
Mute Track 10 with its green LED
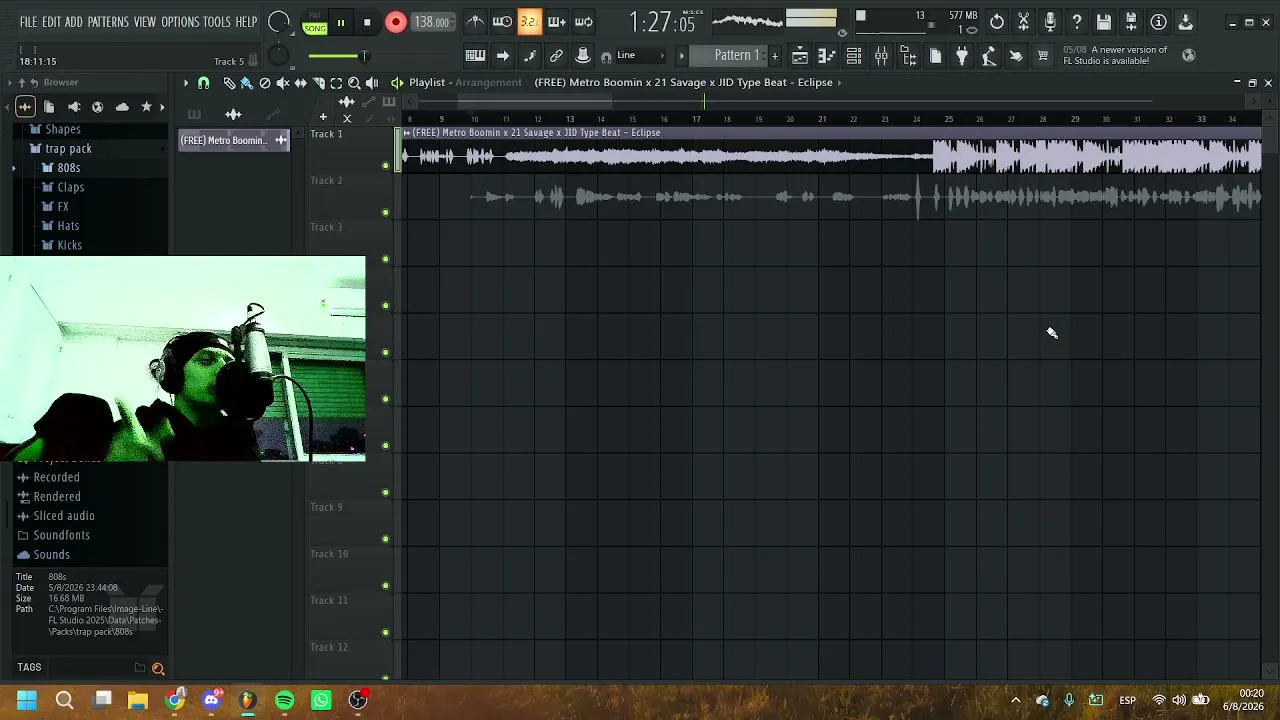(386, 586)
